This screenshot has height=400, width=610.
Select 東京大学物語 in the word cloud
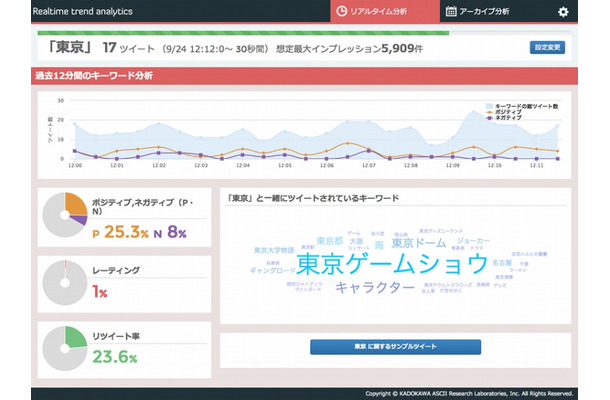pyautogui.click(x=274, y=250)
